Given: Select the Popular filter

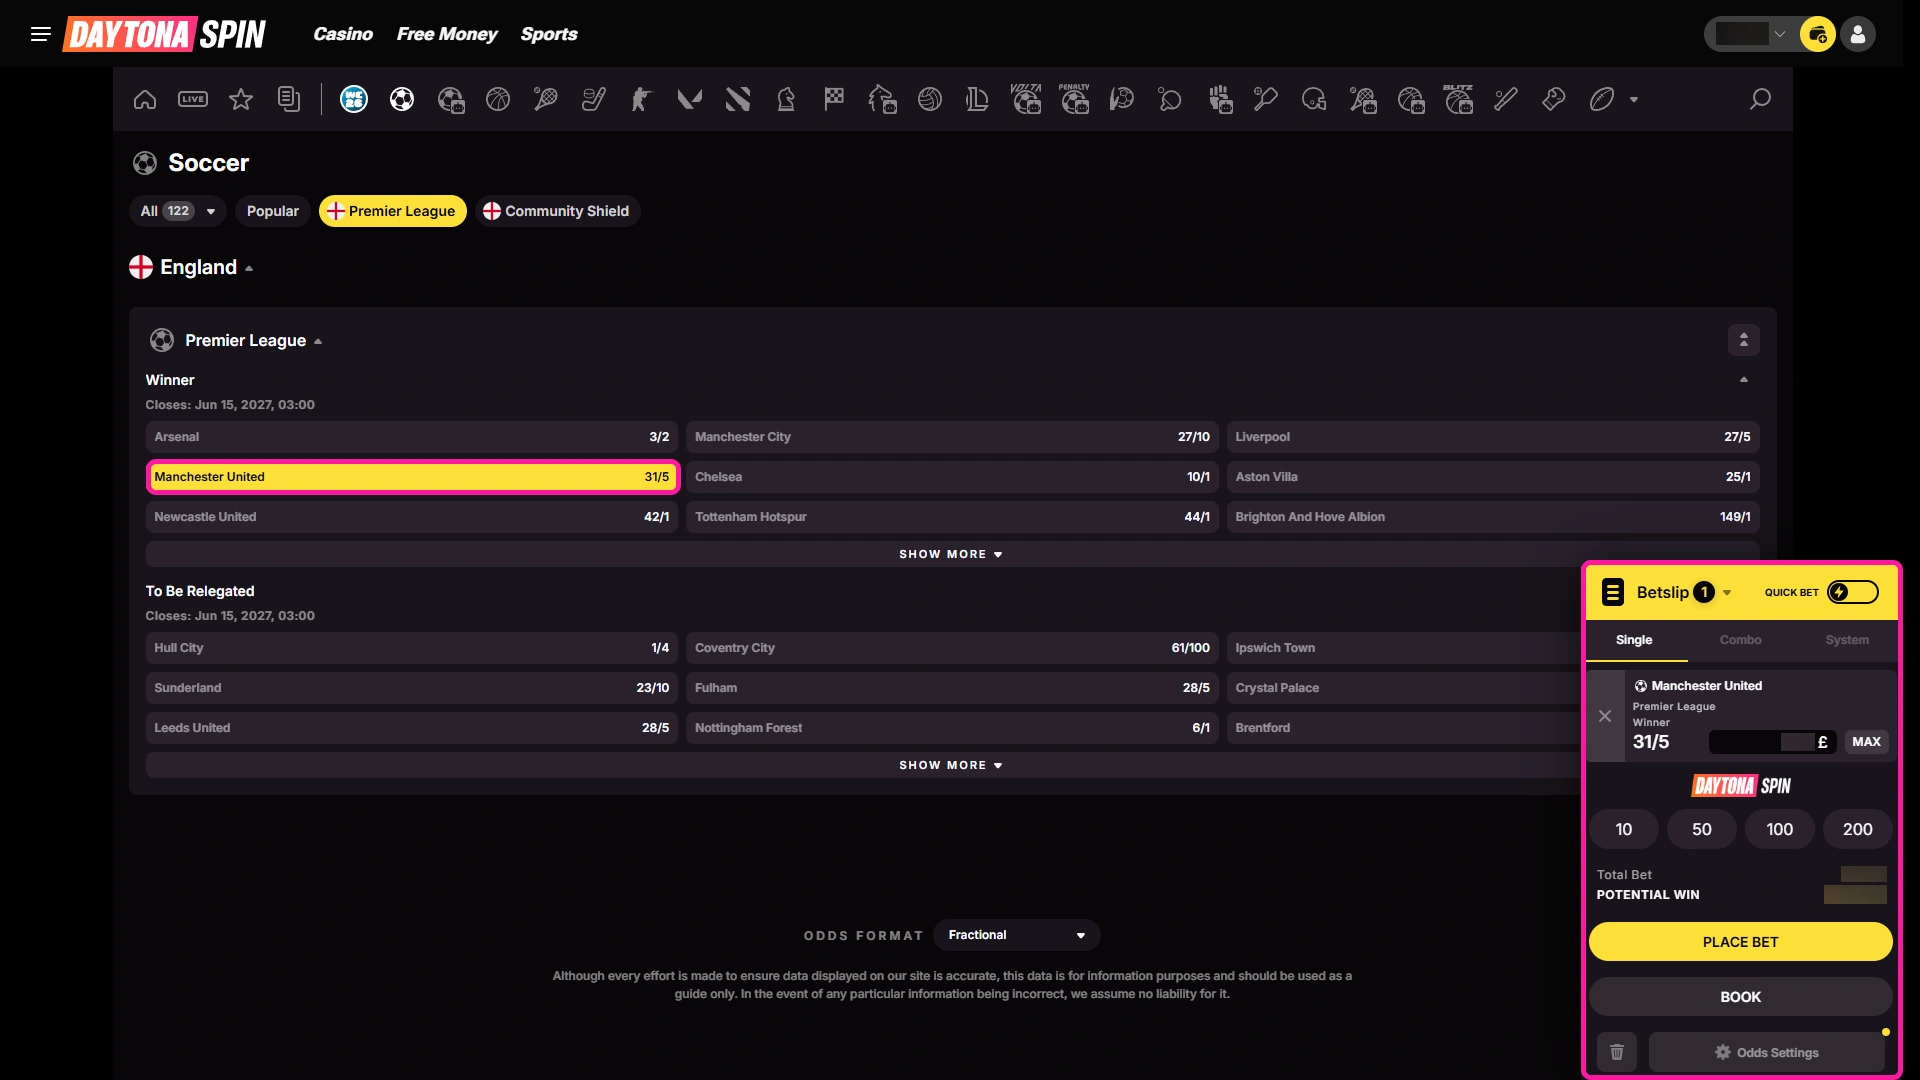Looking at the screenshot, I should (273, 211).
